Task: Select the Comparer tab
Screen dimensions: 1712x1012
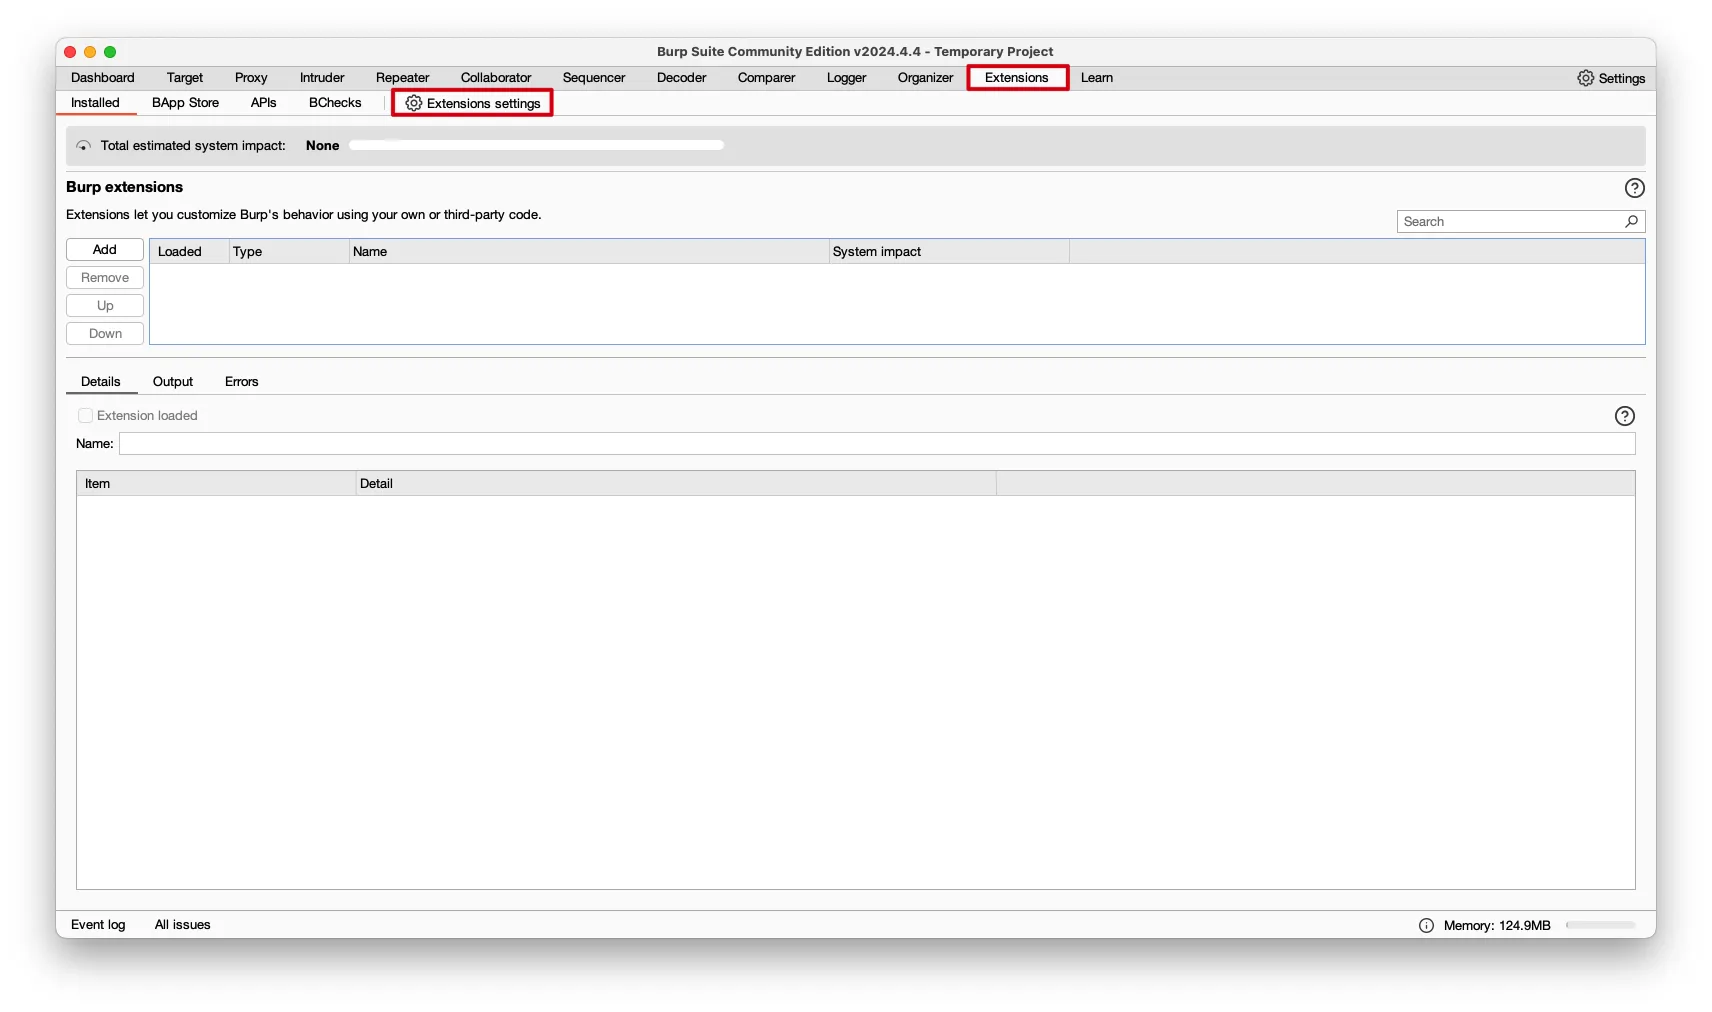Action: [767, 78]
